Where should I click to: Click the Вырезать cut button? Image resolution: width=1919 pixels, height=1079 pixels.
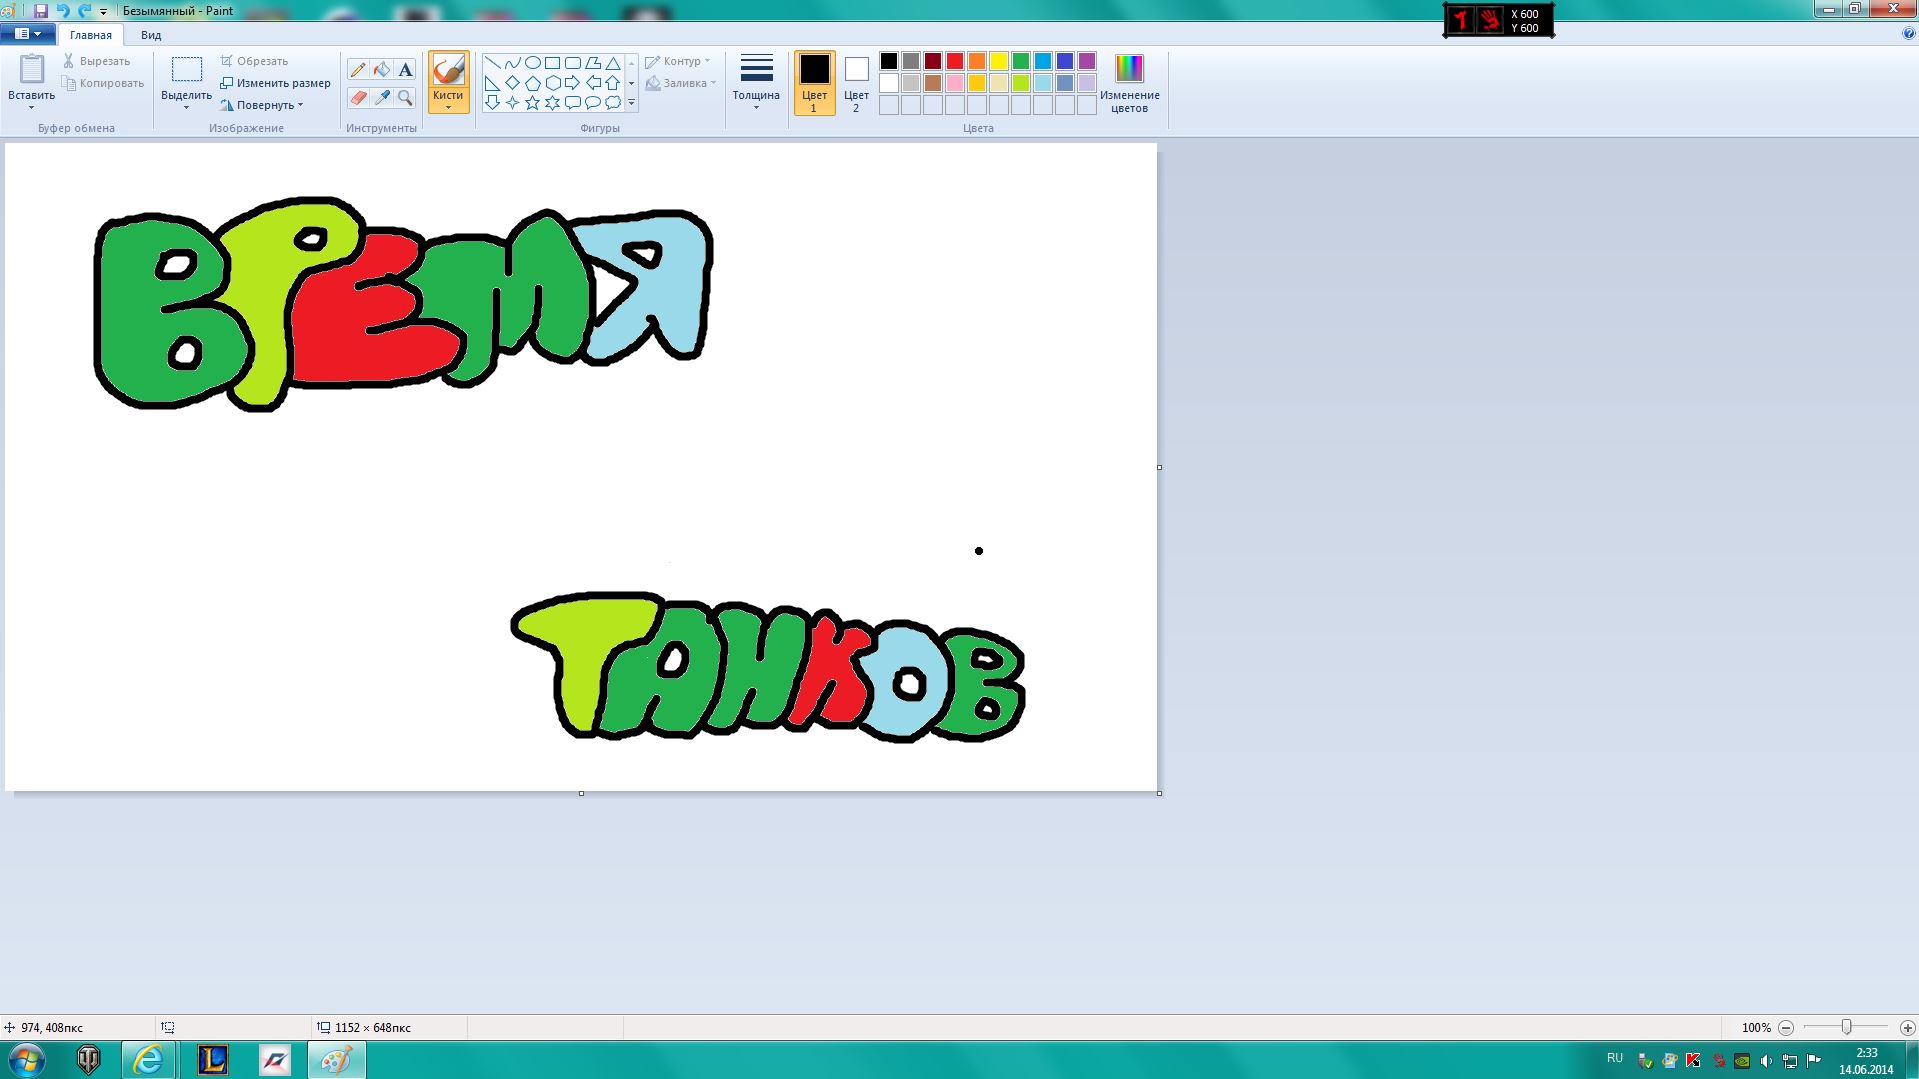tap(97, 61)
